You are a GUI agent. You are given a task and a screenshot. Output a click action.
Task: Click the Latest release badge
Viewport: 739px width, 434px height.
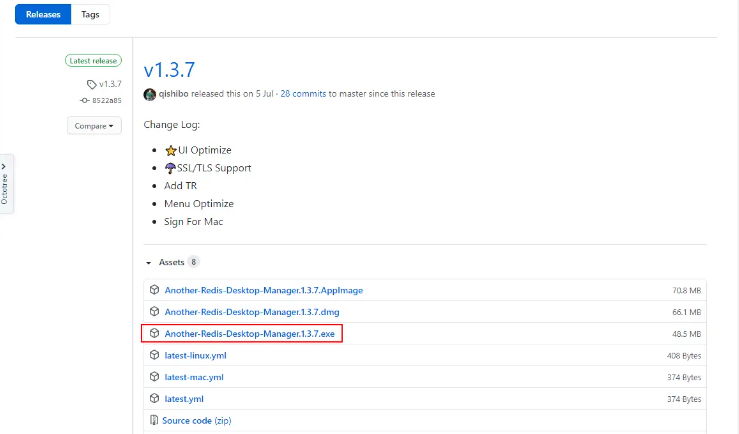point(93,61)
